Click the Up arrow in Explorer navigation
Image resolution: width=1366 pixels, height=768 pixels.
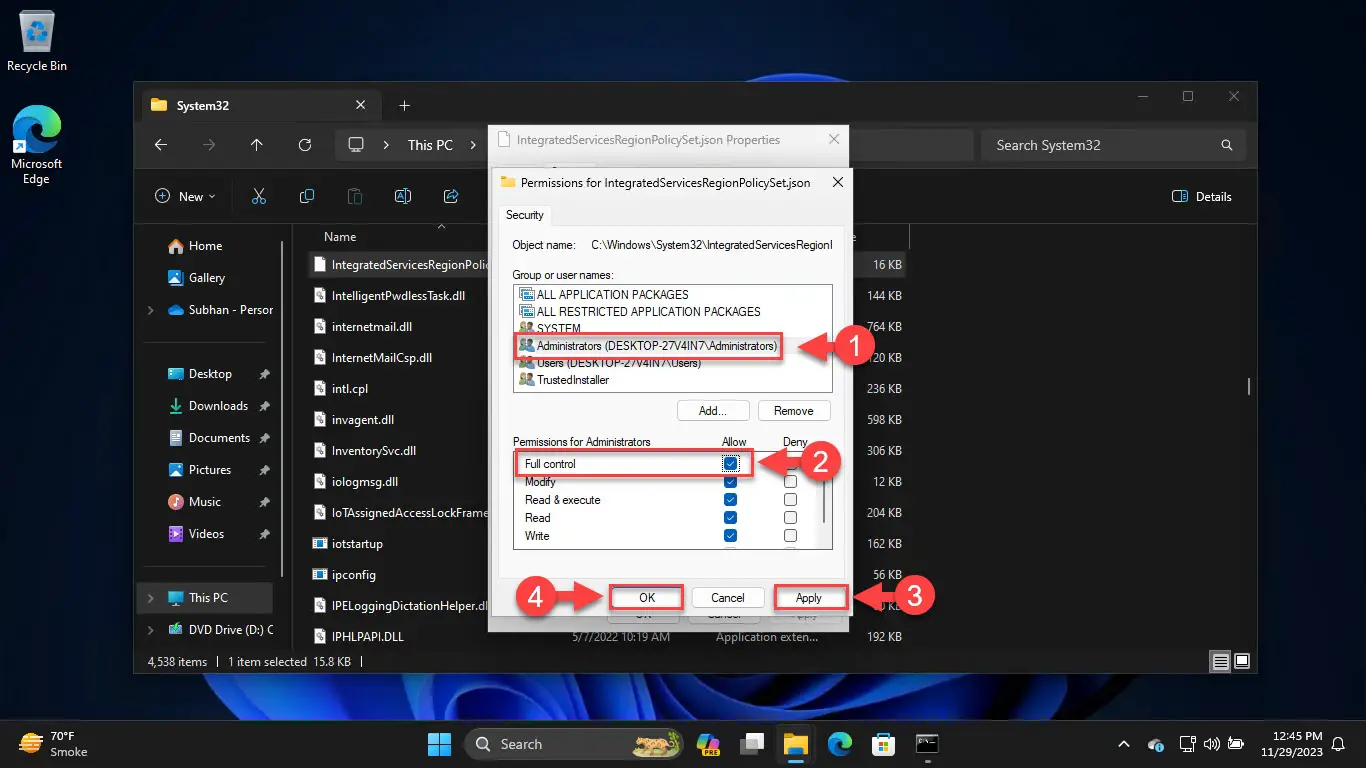(257, 145)
